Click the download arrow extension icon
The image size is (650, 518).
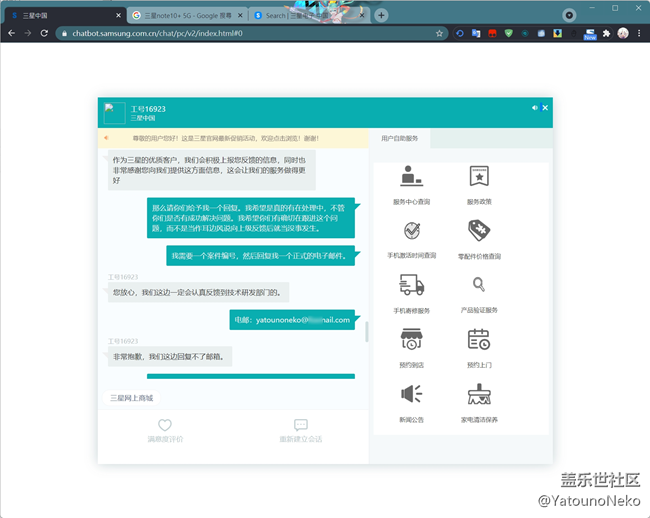click(558, 33)
